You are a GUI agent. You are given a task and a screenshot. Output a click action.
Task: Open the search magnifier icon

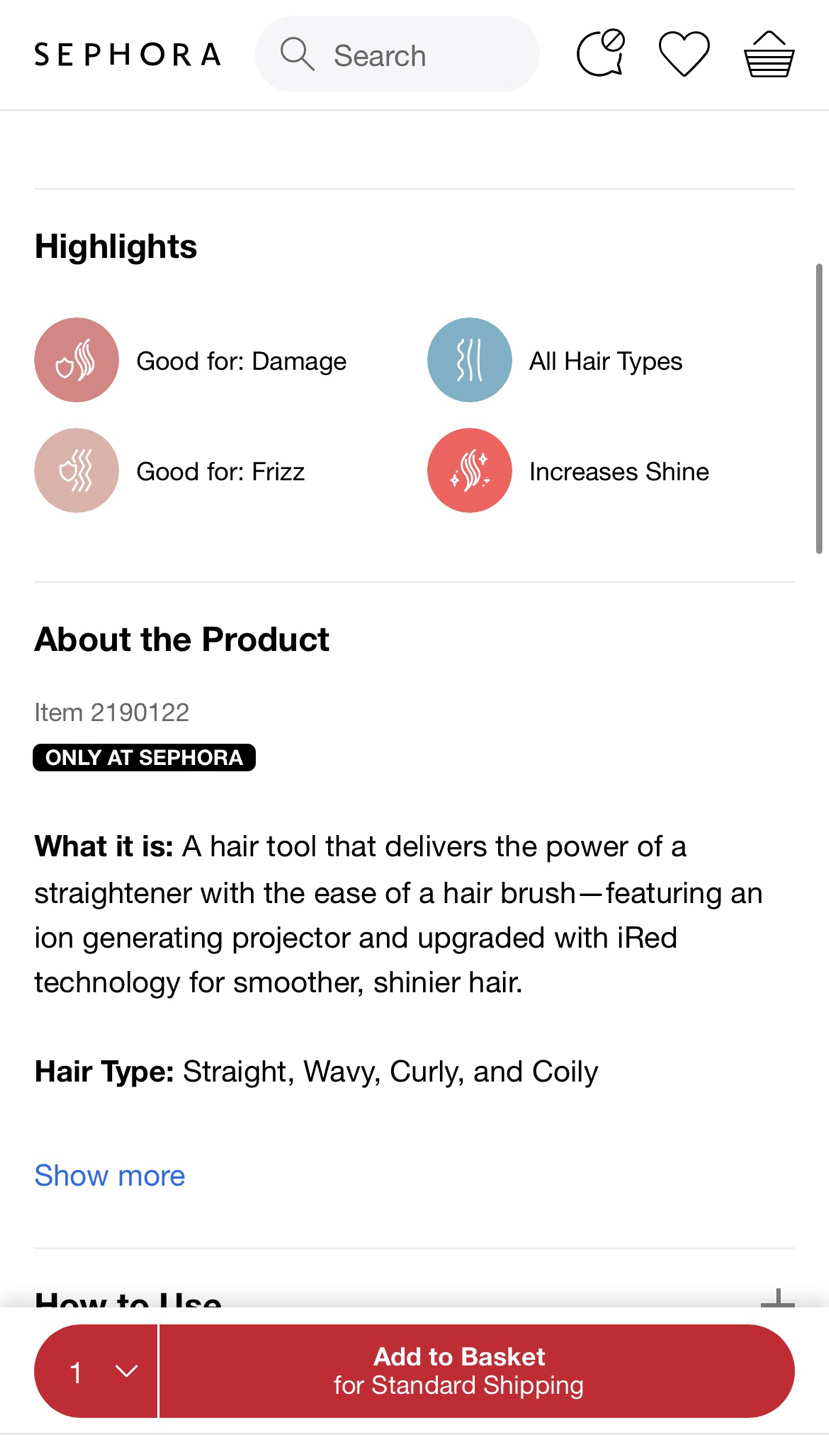pos(296,54)
